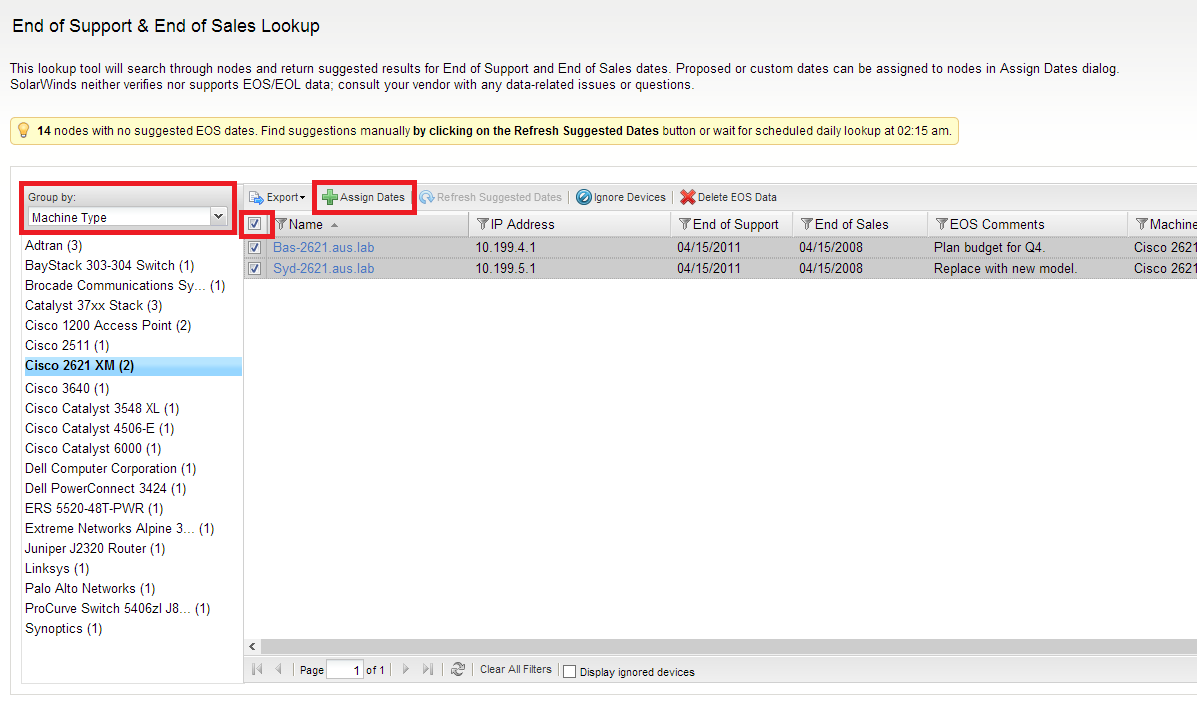Viewport: 1197px width, 724px height.
Task: Click the 10.199.5.1 IP address cell
Action: coord(505,269)
